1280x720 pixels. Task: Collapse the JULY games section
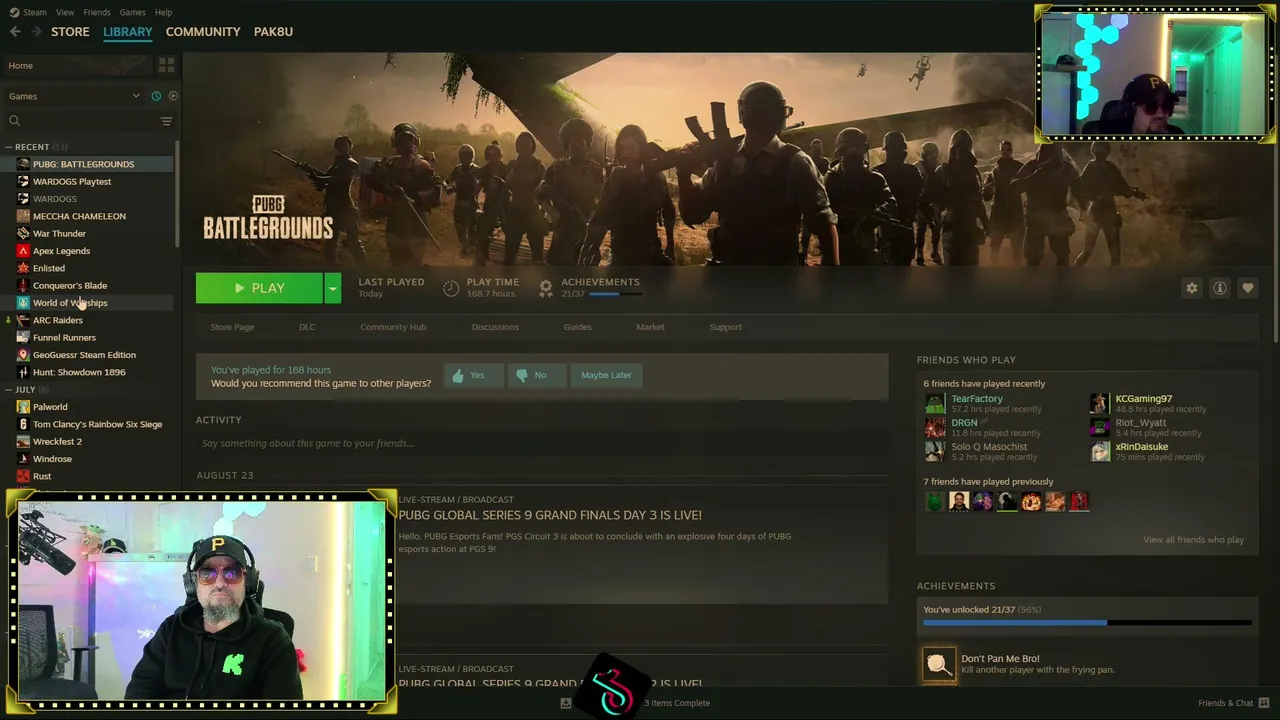tap(8, 390)
